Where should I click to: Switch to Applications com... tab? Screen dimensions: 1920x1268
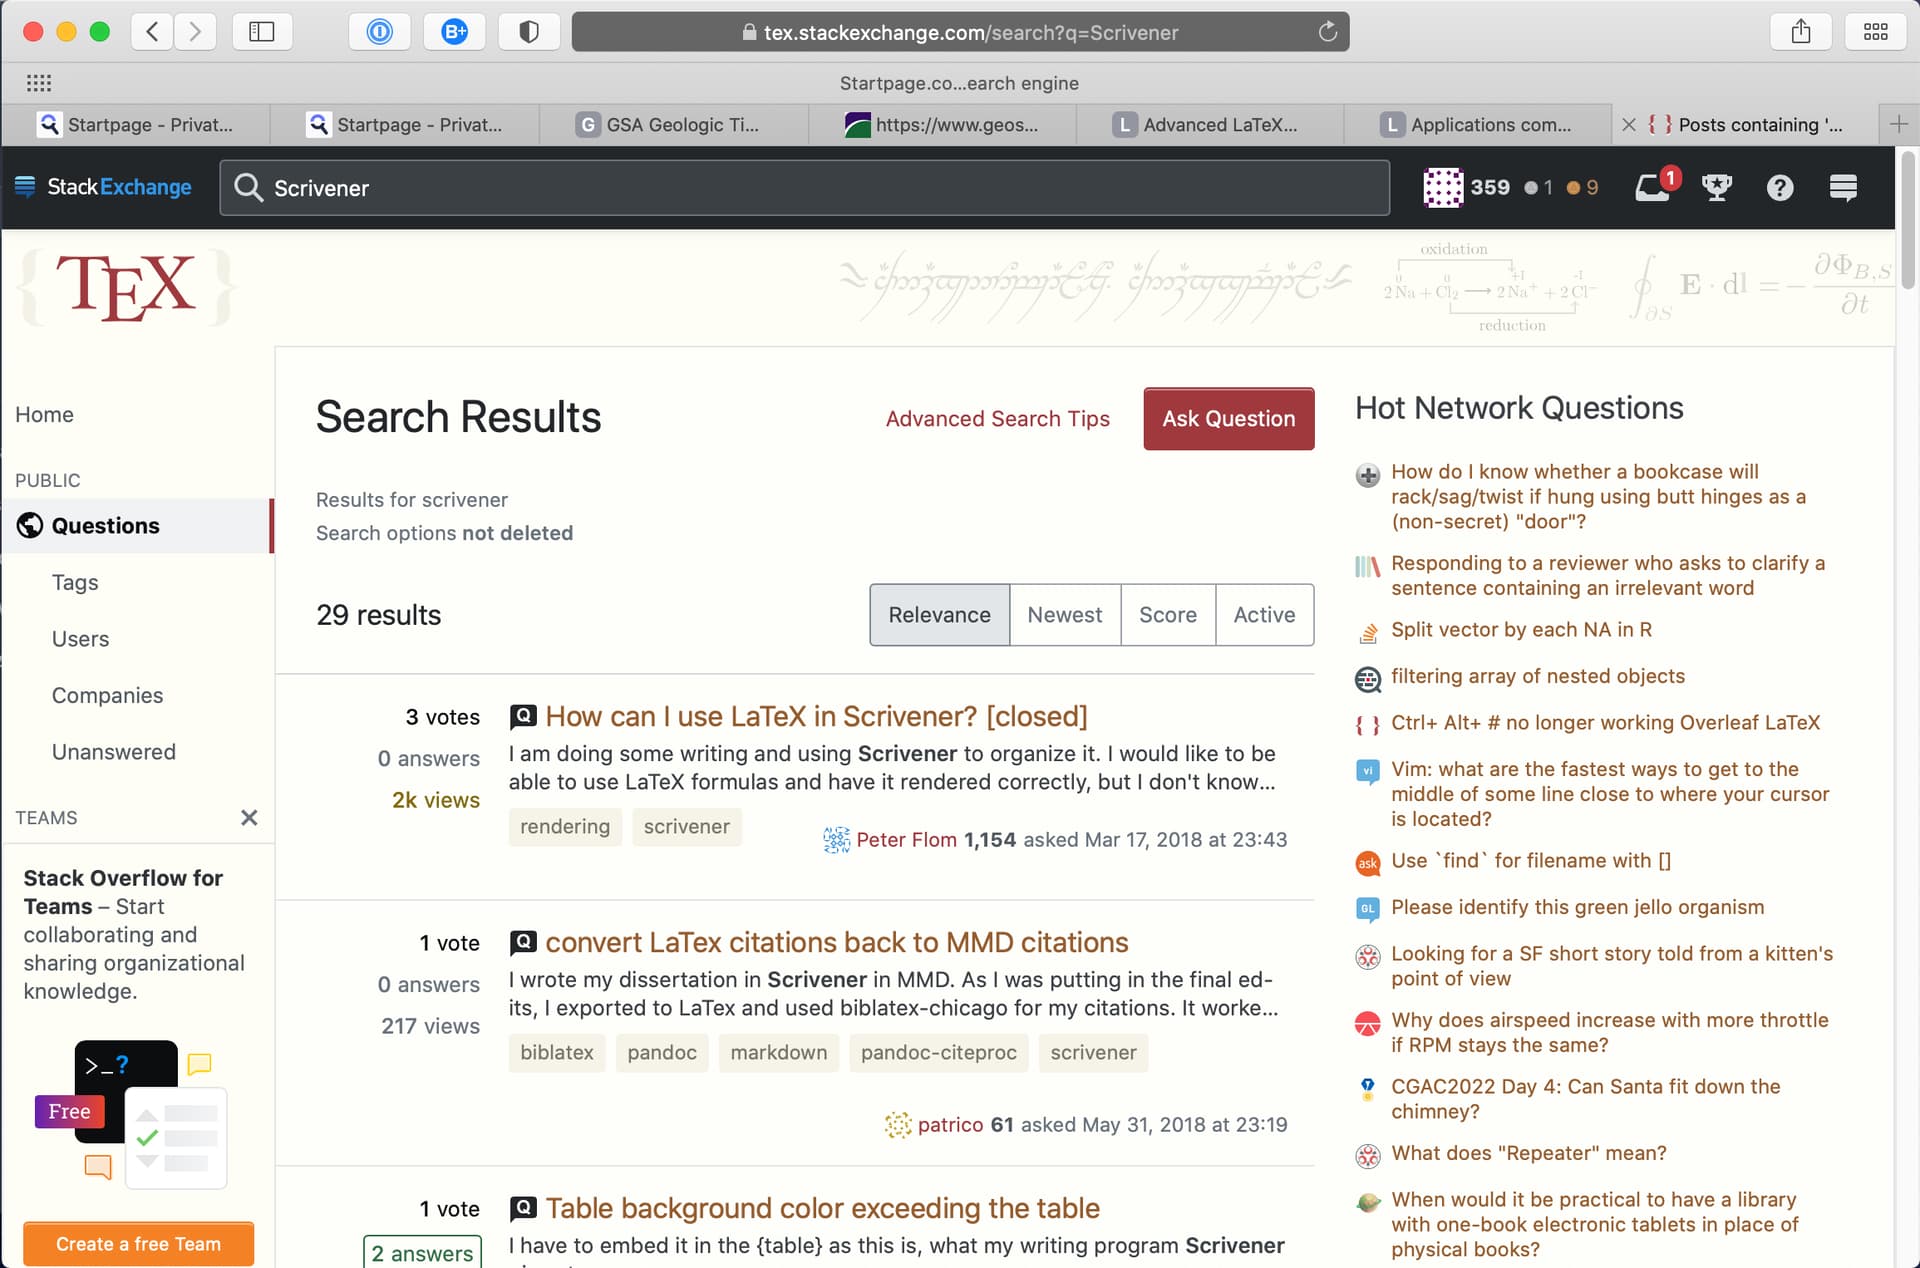point(1478,124)
